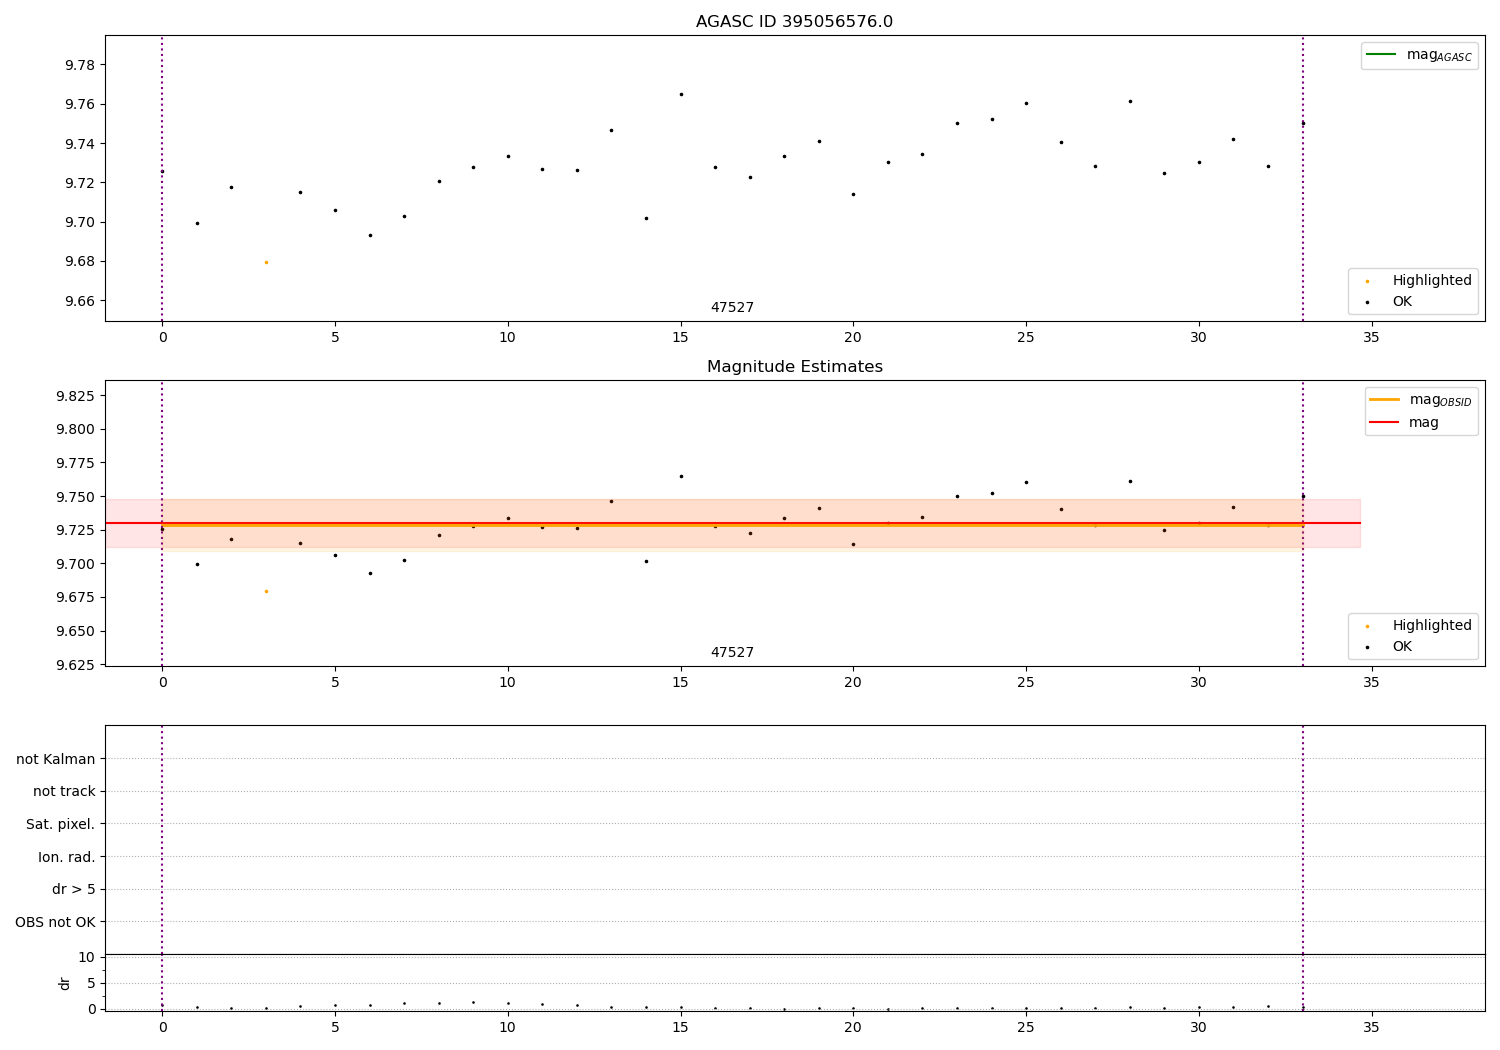Click the 'Ion. rad.' axis label
The width and height of the screenshot is (1500, 1050).
[67, 857]
